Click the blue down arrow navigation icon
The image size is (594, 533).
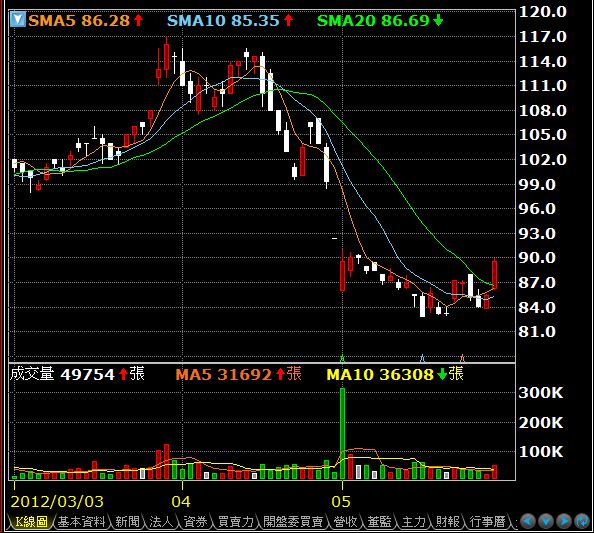[546, 521]
